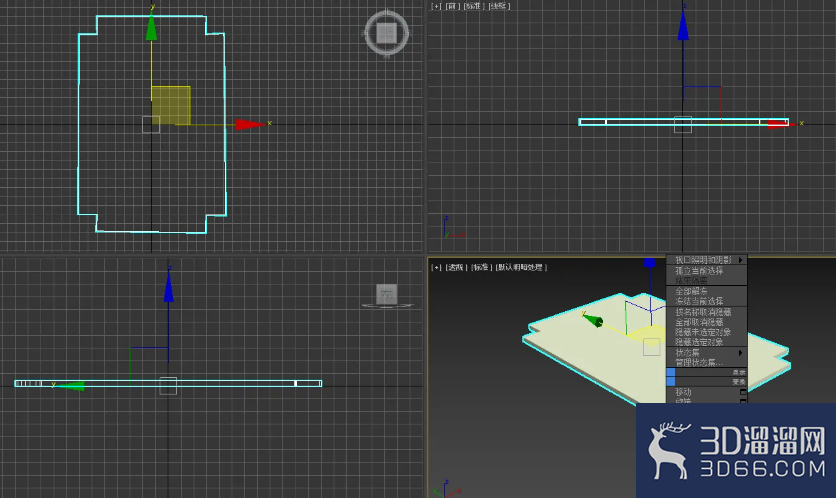
Task: Open [标准] menu in the front viewport
Action: [473, 6]
